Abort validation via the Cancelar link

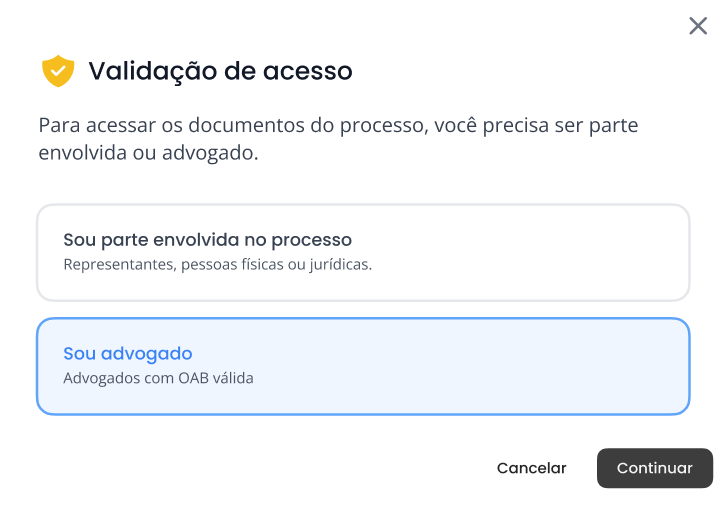tap(531, 468)
